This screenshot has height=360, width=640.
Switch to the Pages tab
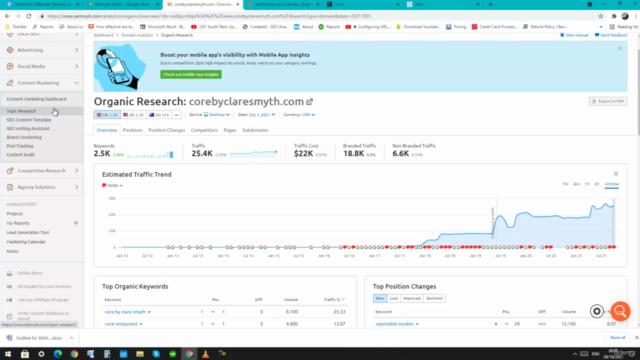pos(230,130)
